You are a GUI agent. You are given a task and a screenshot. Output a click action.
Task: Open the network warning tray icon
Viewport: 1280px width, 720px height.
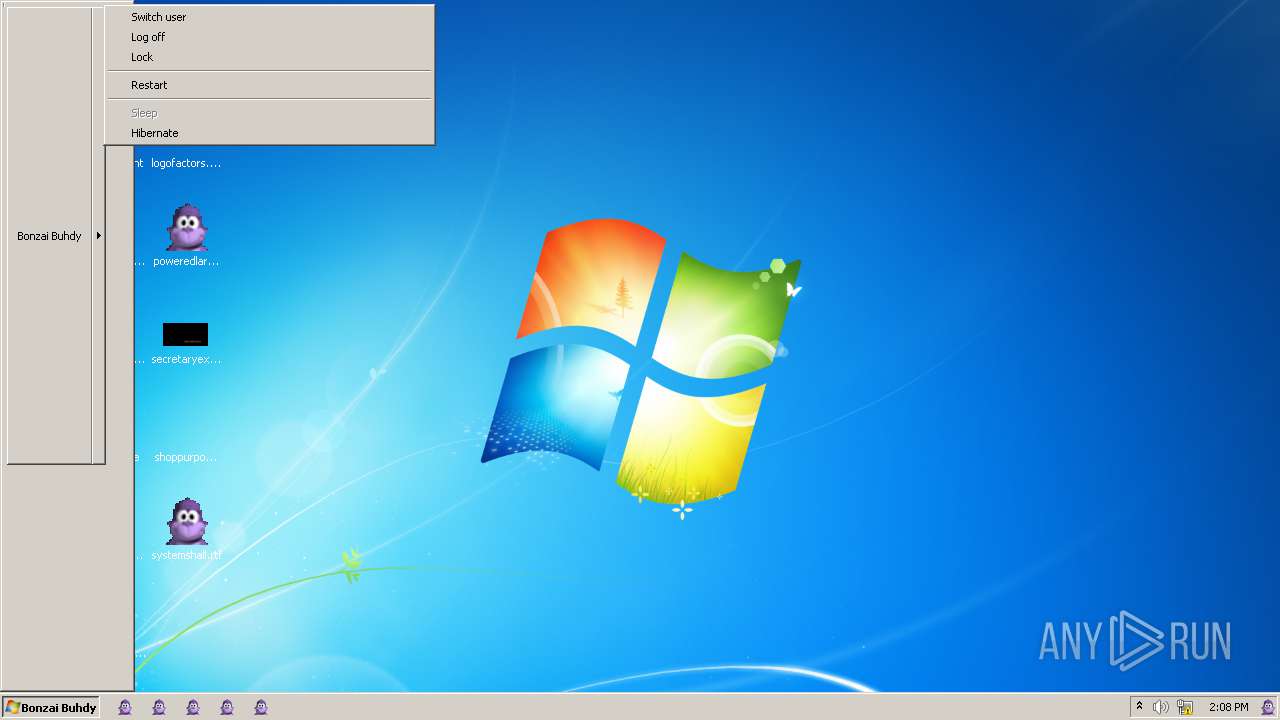(1185, 707)
